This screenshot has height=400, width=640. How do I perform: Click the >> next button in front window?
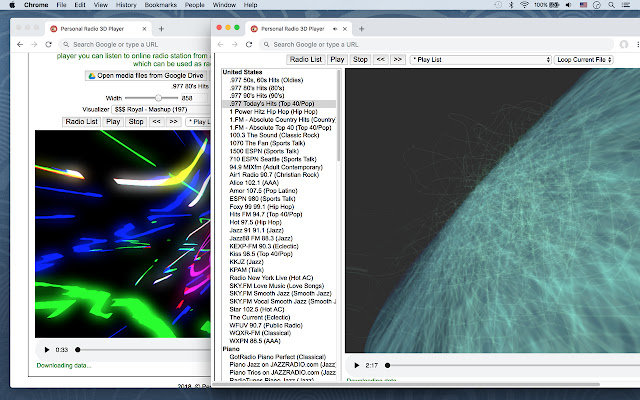398,60
